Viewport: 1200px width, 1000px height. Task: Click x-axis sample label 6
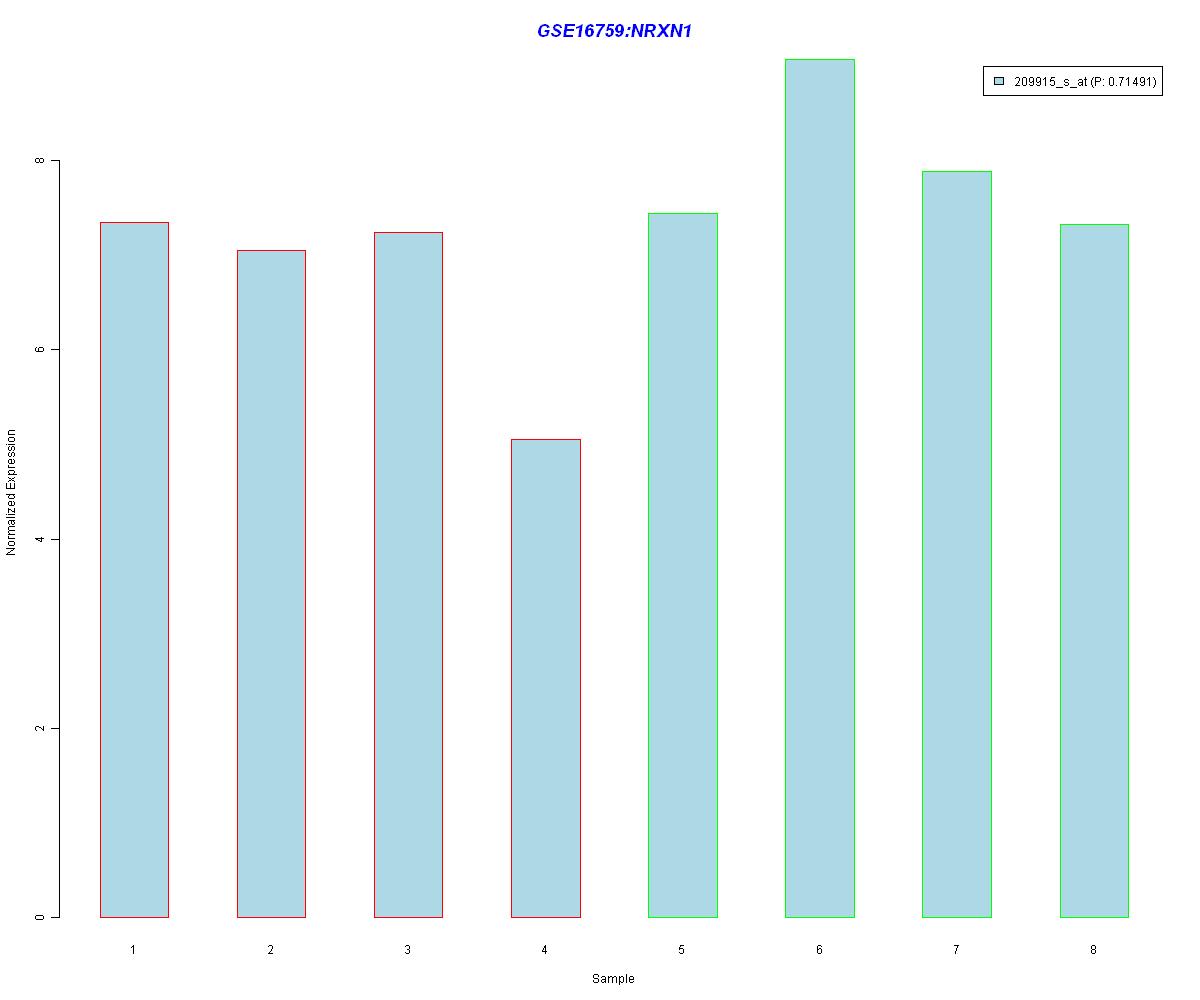[x=819, y=949]
